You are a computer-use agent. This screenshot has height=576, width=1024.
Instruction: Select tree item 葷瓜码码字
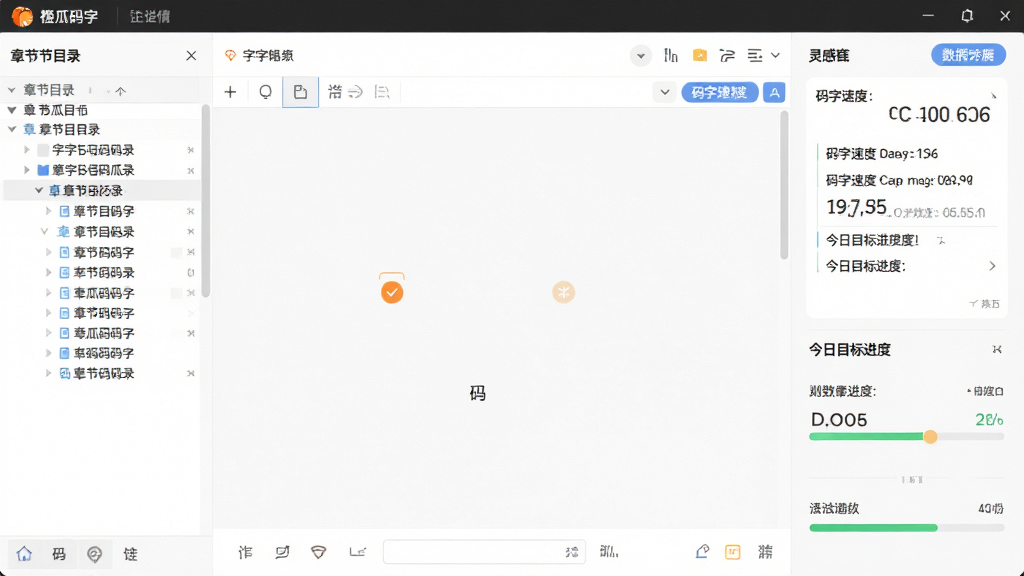104,333
